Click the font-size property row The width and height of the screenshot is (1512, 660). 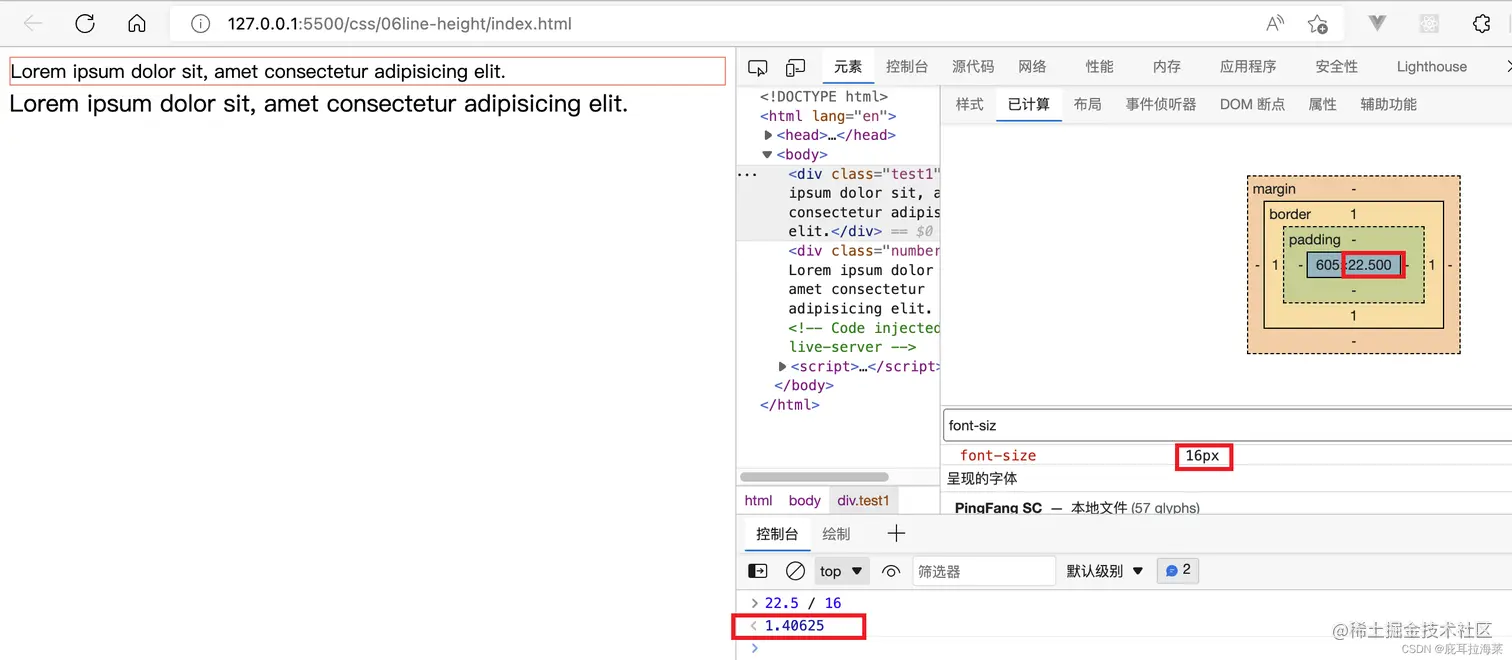[1227, 456]
